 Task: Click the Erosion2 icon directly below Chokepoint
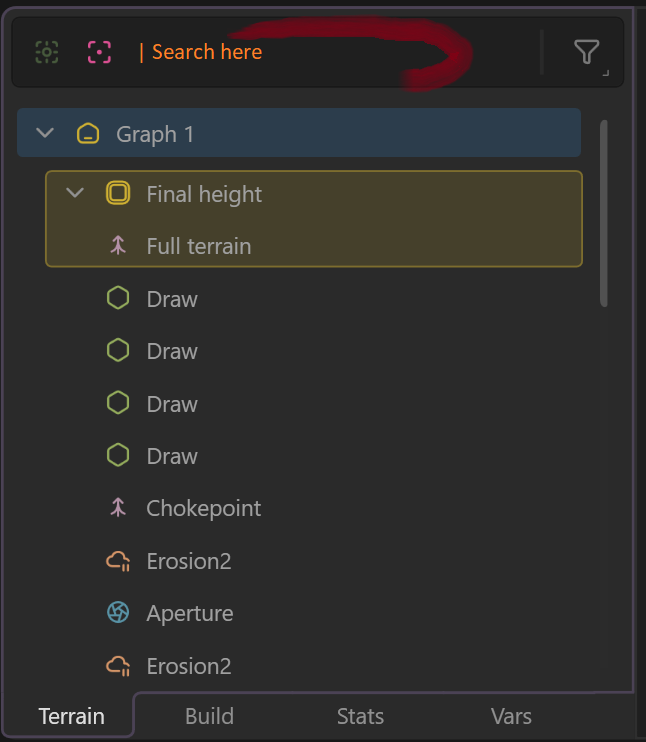point(118,561)
